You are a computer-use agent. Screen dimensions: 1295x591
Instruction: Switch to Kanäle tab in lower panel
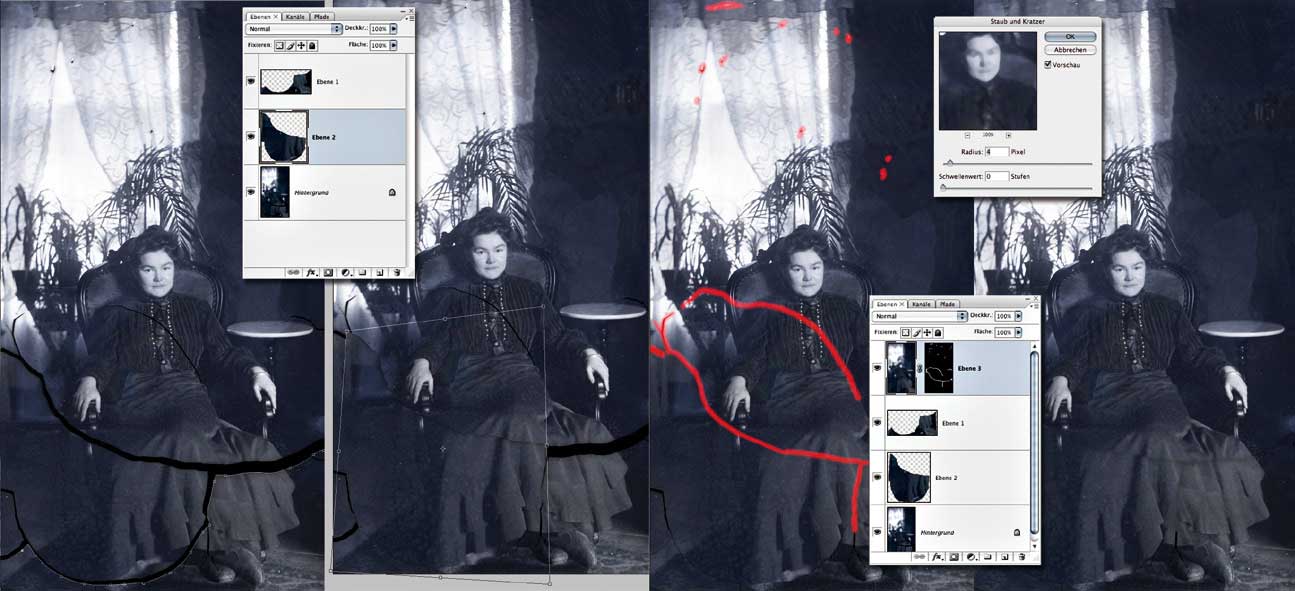tap(921, 304)
